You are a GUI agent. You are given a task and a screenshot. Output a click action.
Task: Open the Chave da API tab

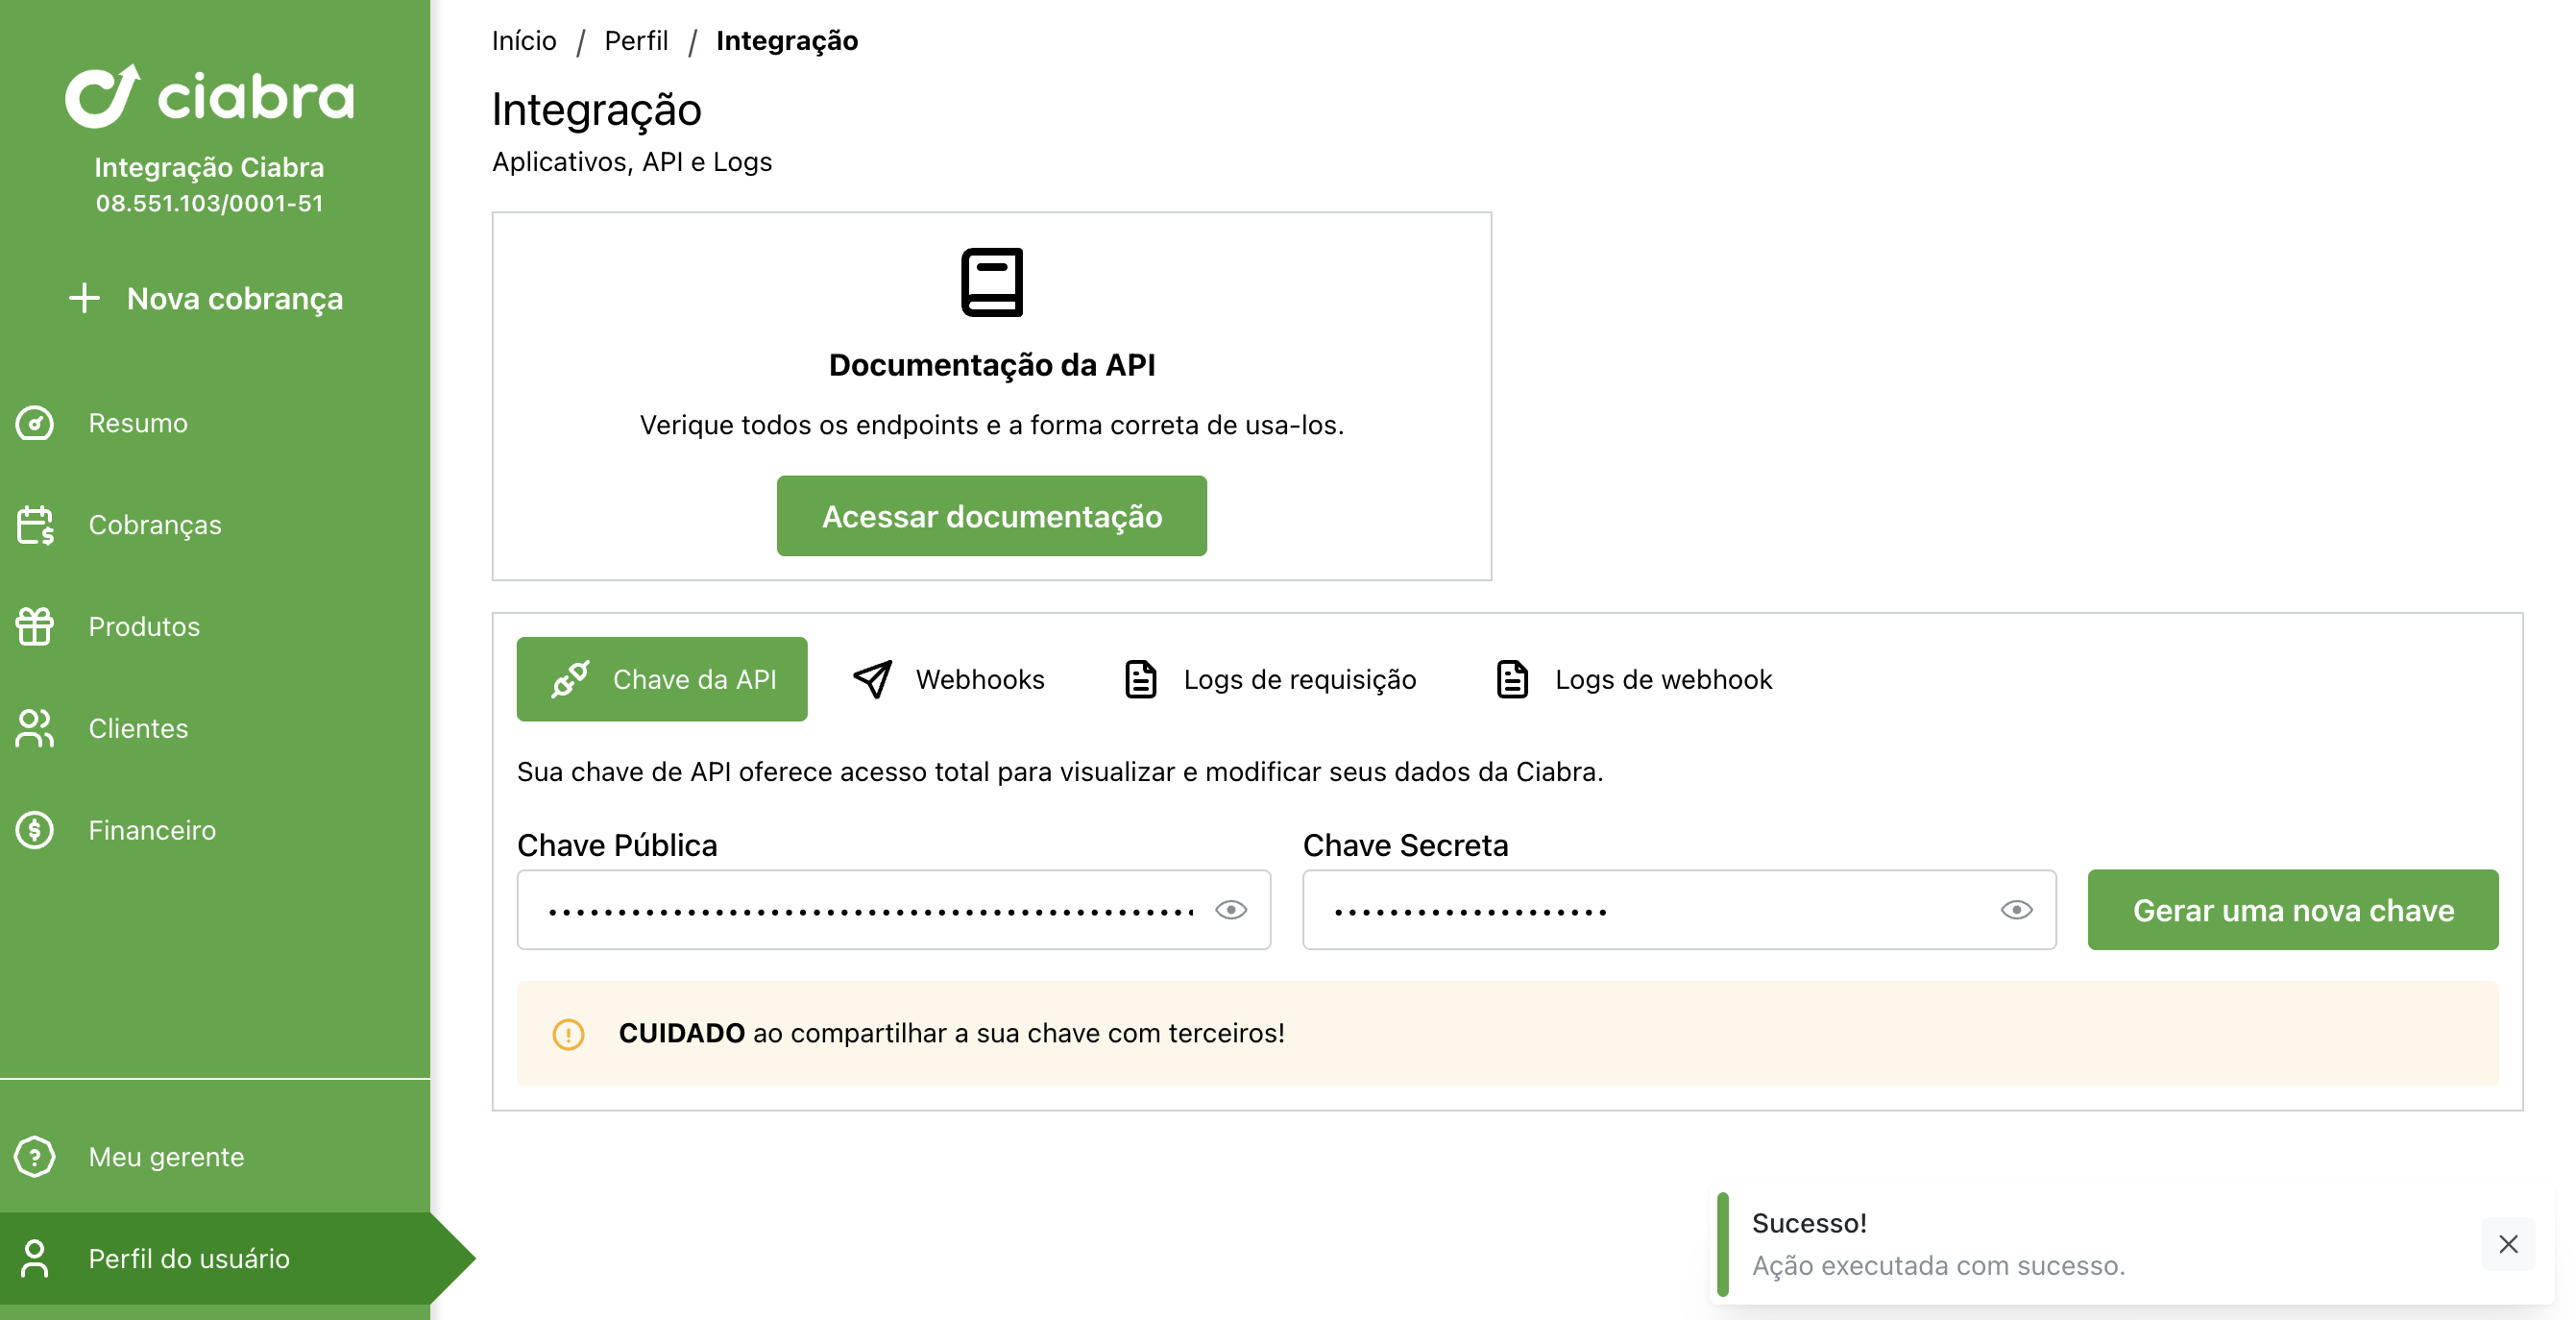(x=662, y=679)
